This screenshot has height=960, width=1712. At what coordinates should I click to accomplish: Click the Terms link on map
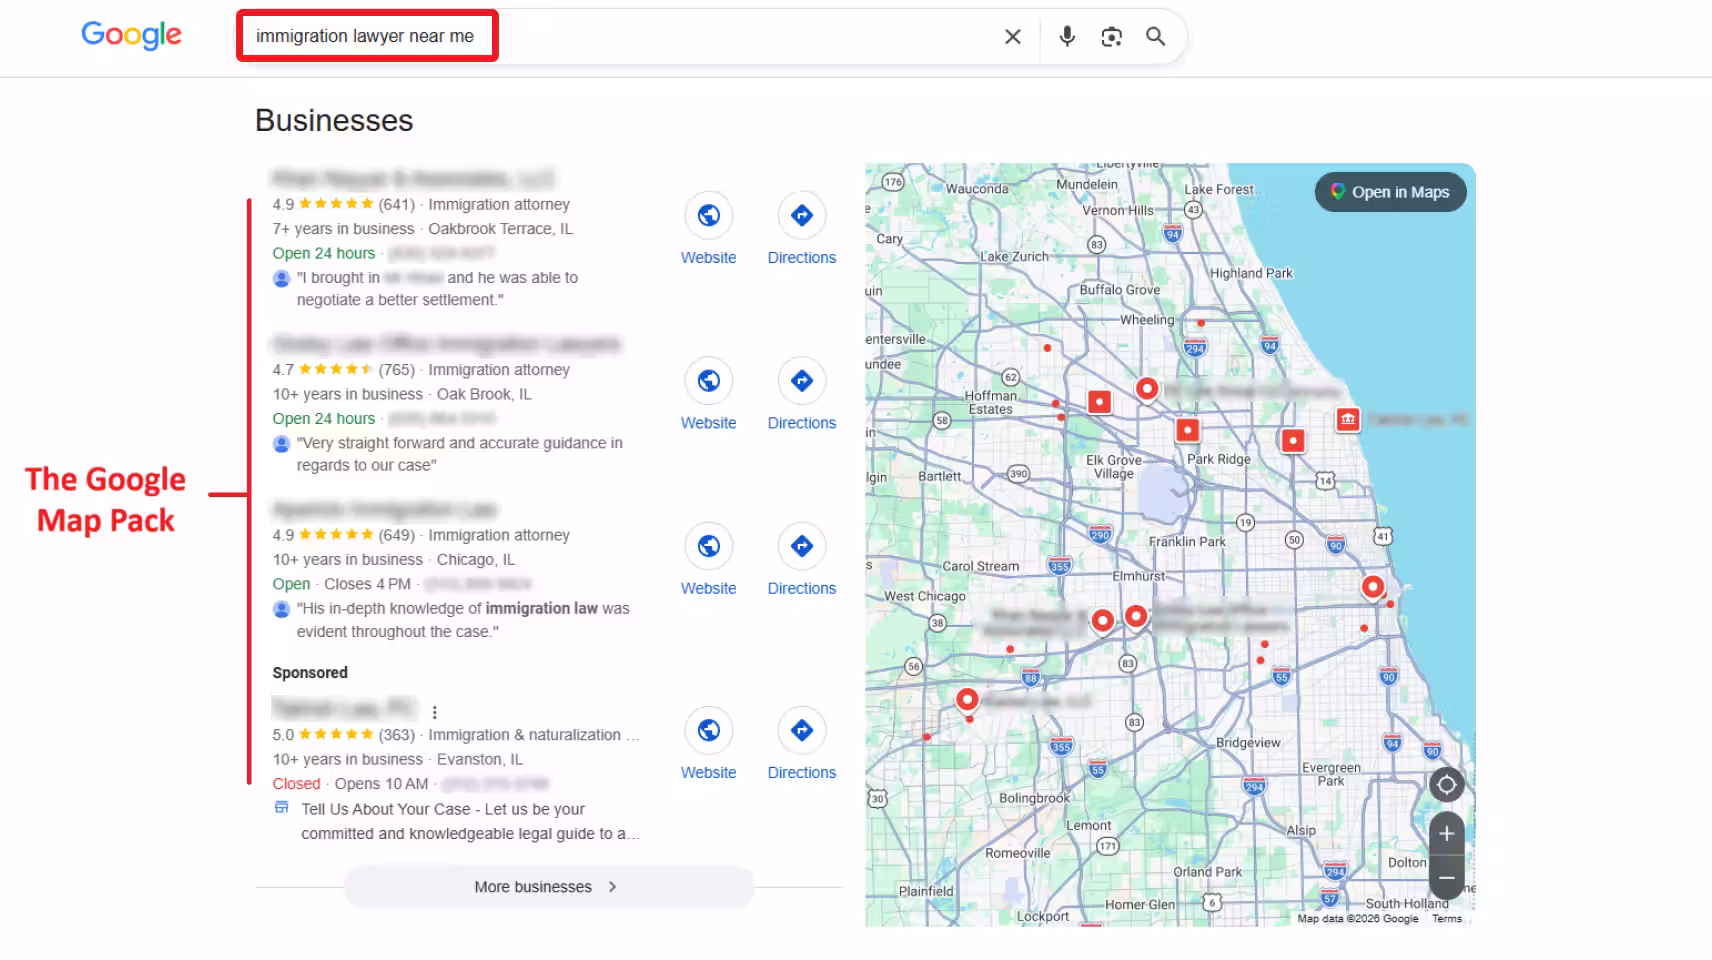[1446, 918]
